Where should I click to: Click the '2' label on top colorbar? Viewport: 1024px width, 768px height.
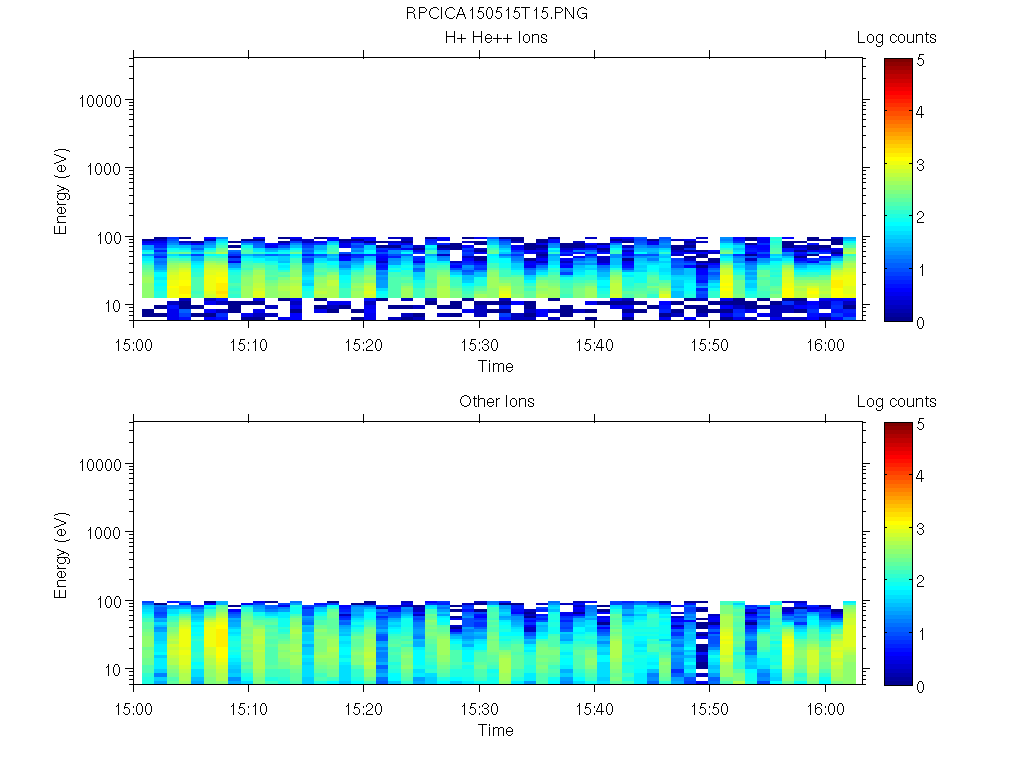[x=920, y=217]
